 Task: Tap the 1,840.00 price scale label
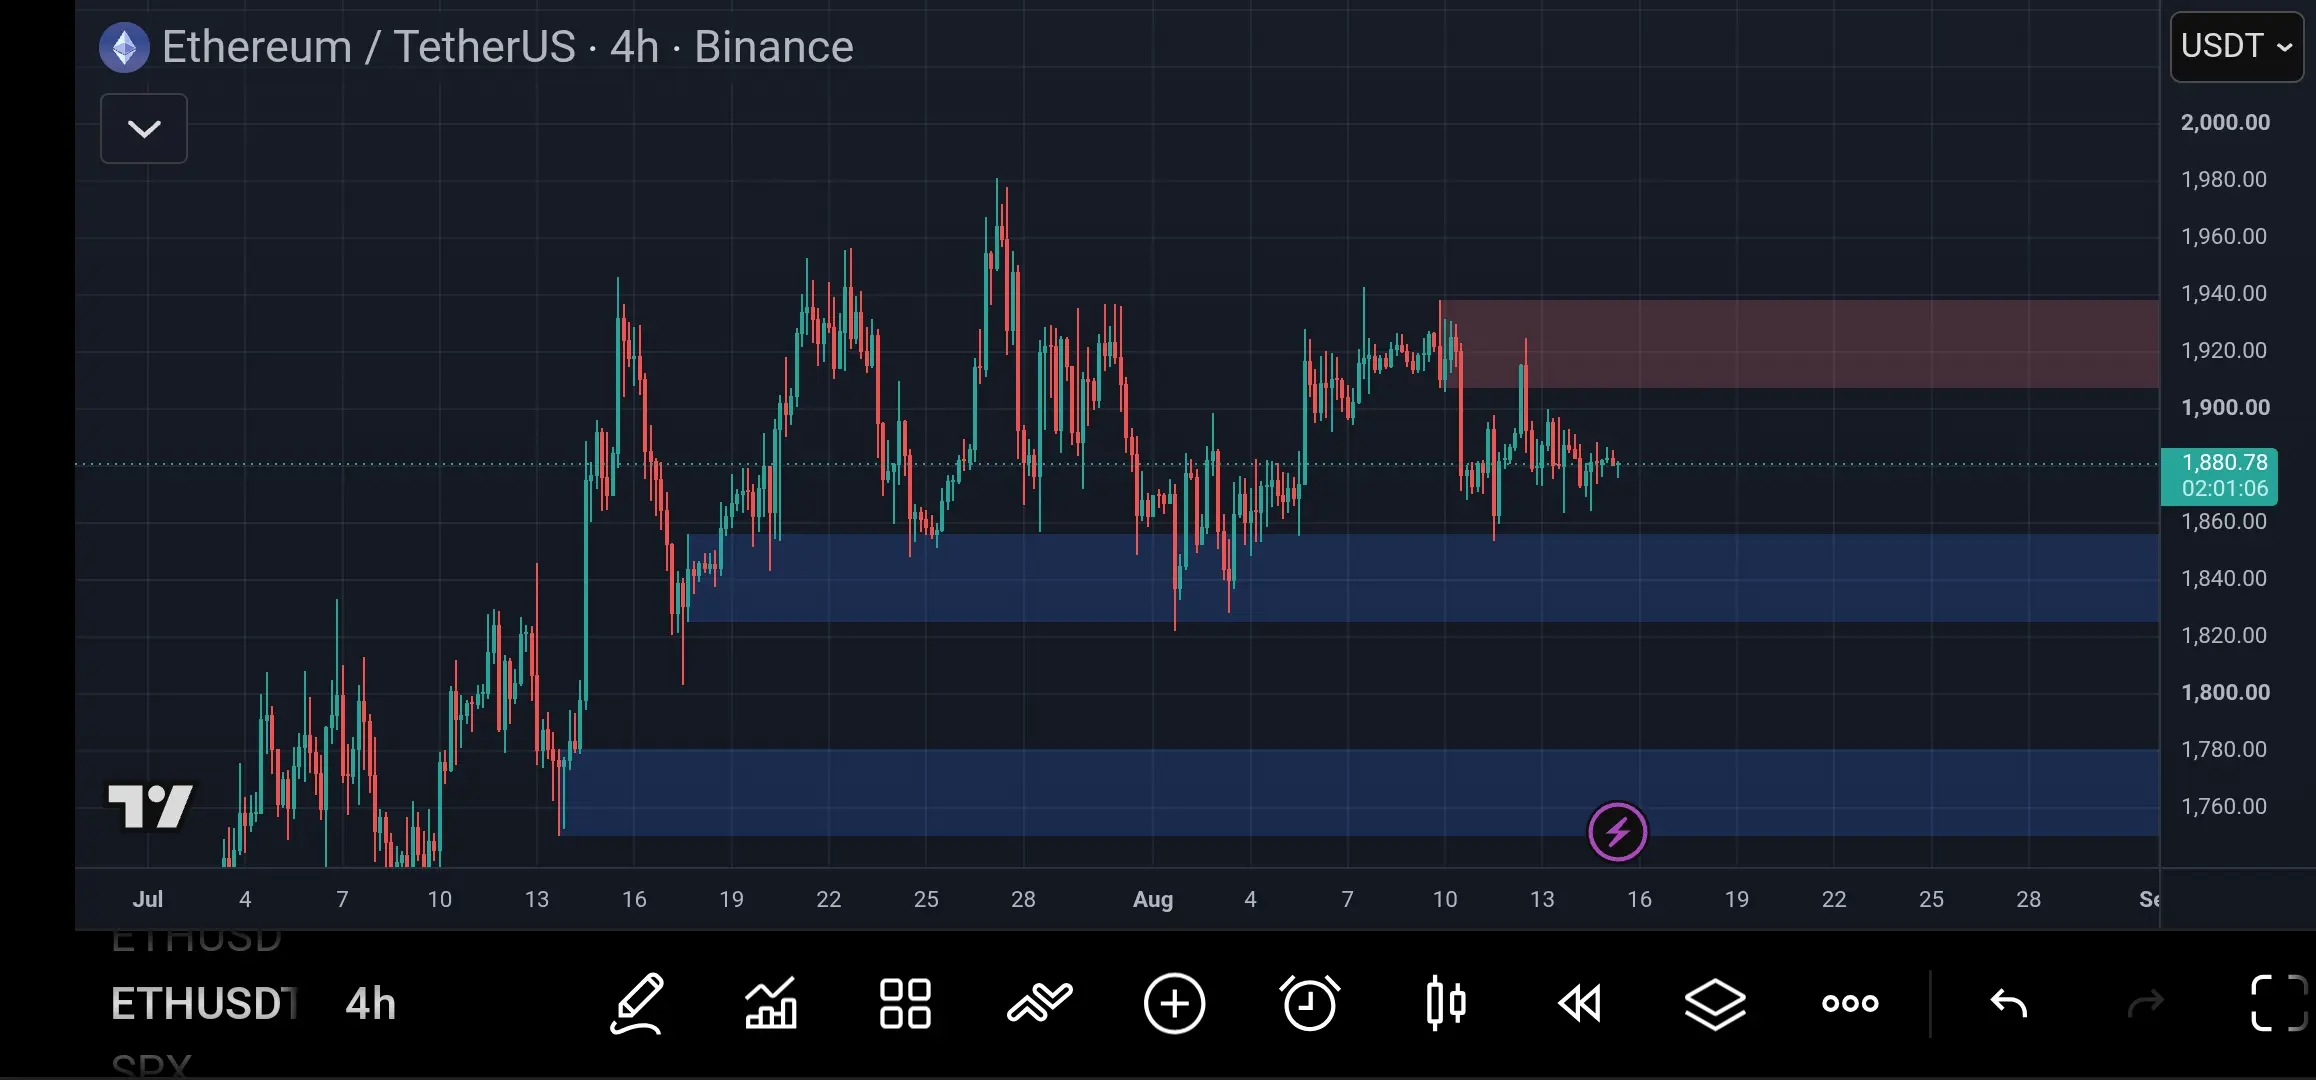tap(2224, 578)
